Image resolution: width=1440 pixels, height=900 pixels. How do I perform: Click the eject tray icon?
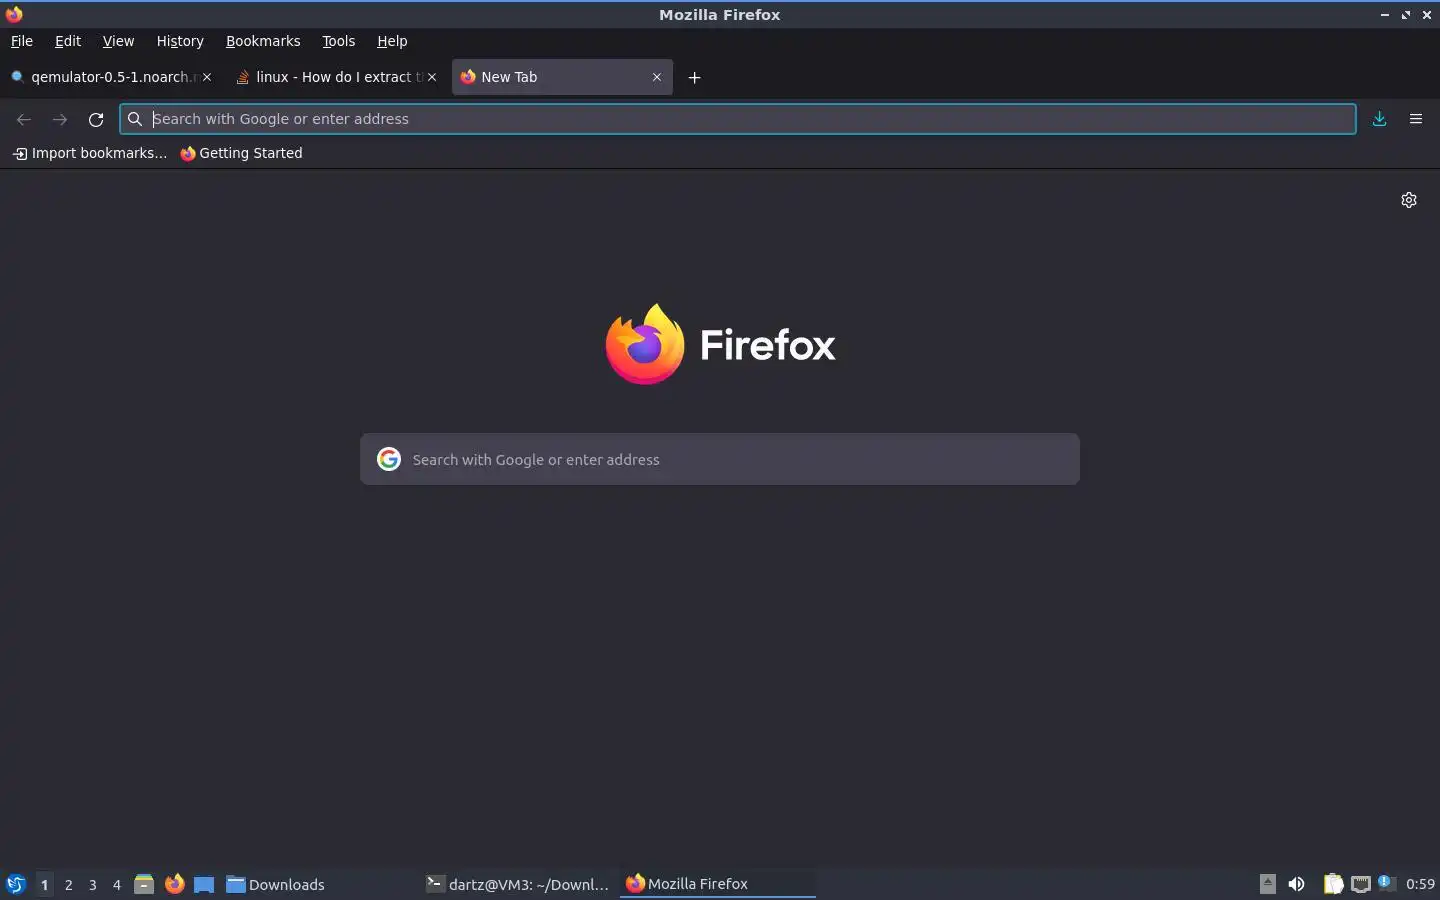click(1268, 883)
